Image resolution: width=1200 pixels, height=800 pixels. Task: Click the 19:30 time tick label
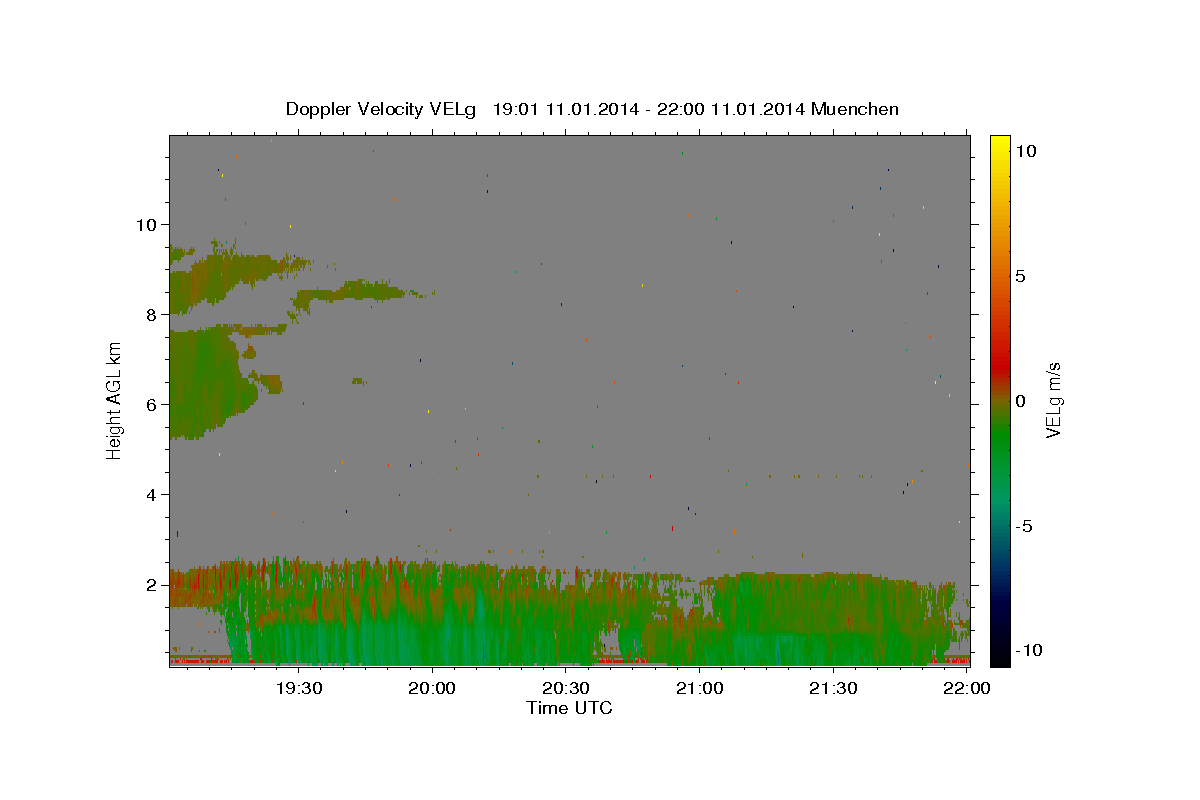[299, 688]
